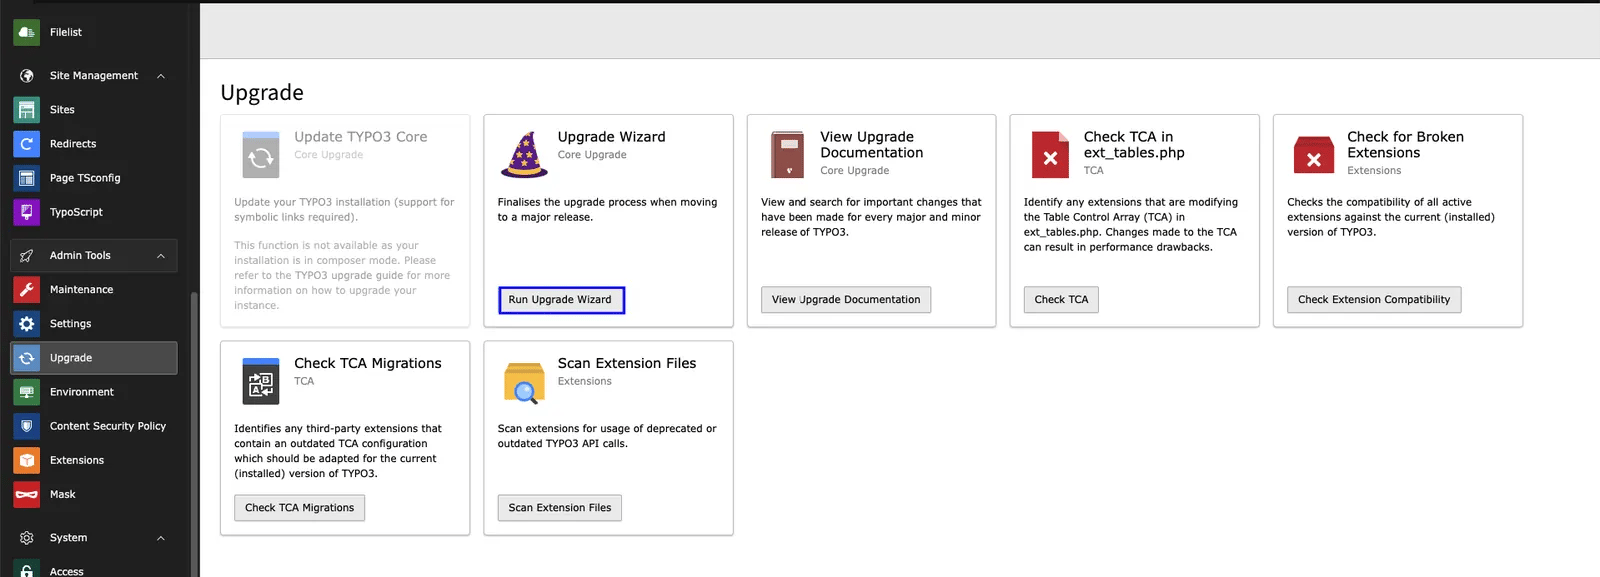Click the Scan Extension Files magnifier icon
Viewport: 1600px width, 577px height.
(x=524, y=383)
